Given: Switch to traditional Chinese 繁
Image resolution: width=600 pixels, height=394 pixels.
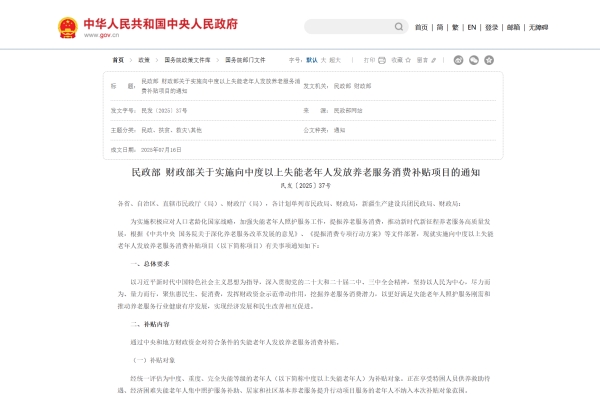Looking at the screenshot, I should (x=455, y=28).
